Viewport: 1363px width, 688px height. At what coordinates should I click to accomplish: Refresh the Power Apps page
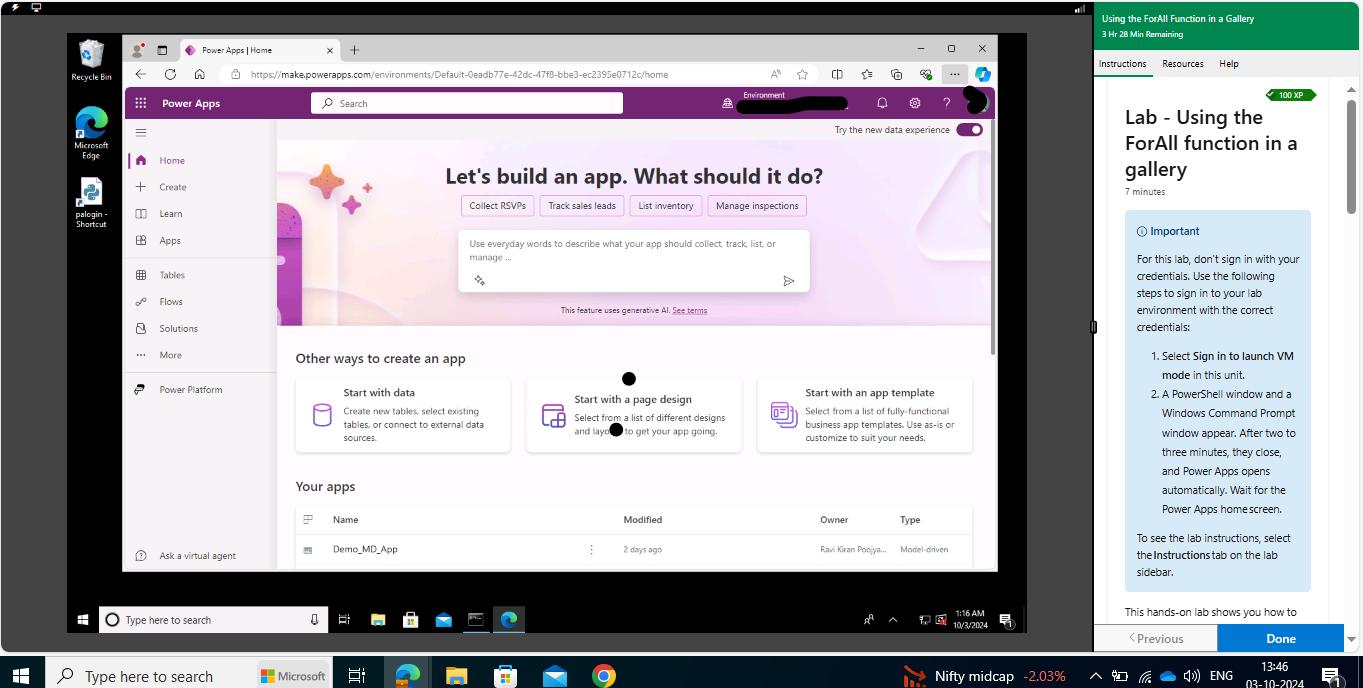click(170, 74)
